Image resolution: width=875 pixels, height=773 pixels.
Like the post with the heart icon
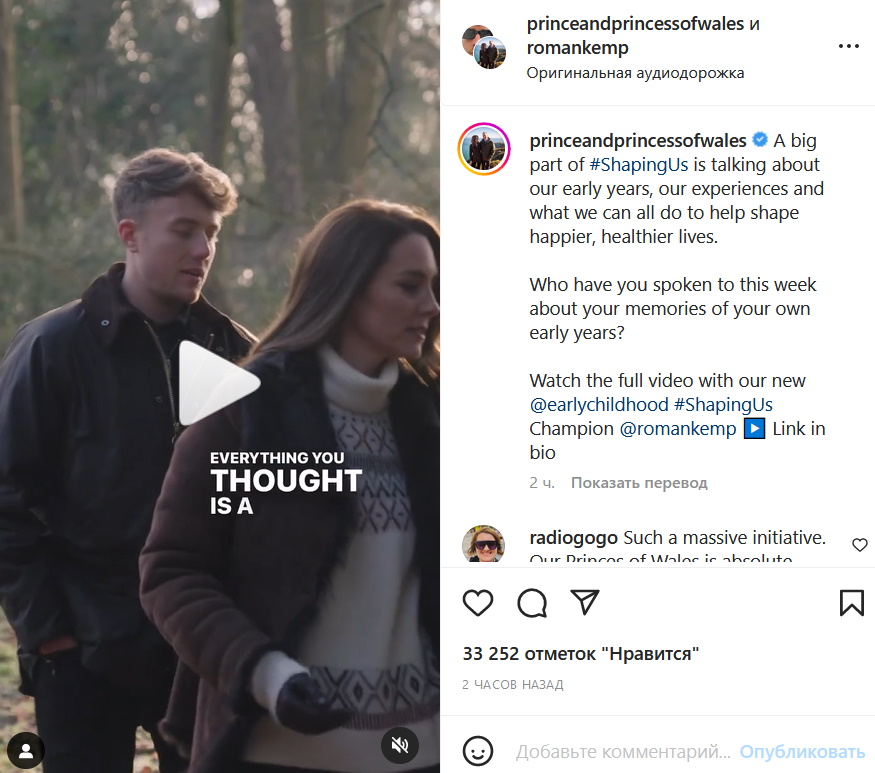tap(478, 603)
